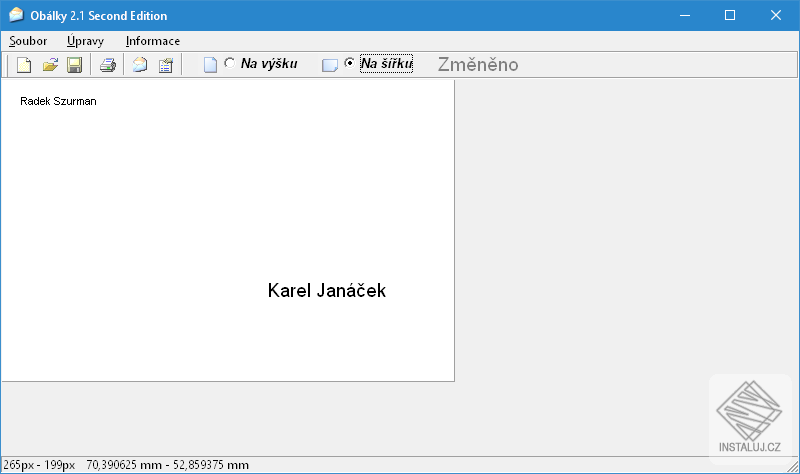Click the envelope icon in toolbar
The image size is (800, 474).
tap(140, 65)
